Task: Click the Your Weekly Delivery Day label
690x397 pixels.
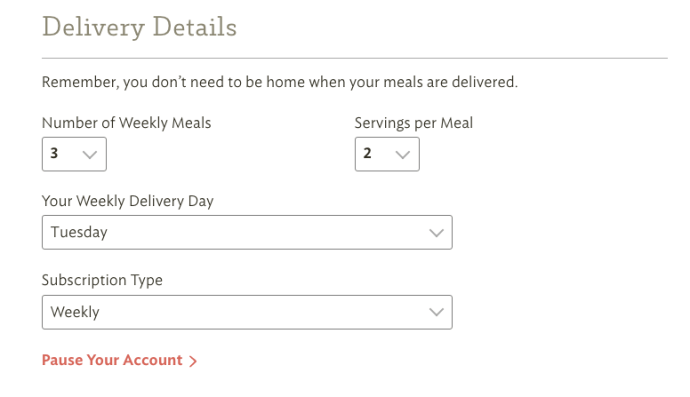Action: (128, 201)
